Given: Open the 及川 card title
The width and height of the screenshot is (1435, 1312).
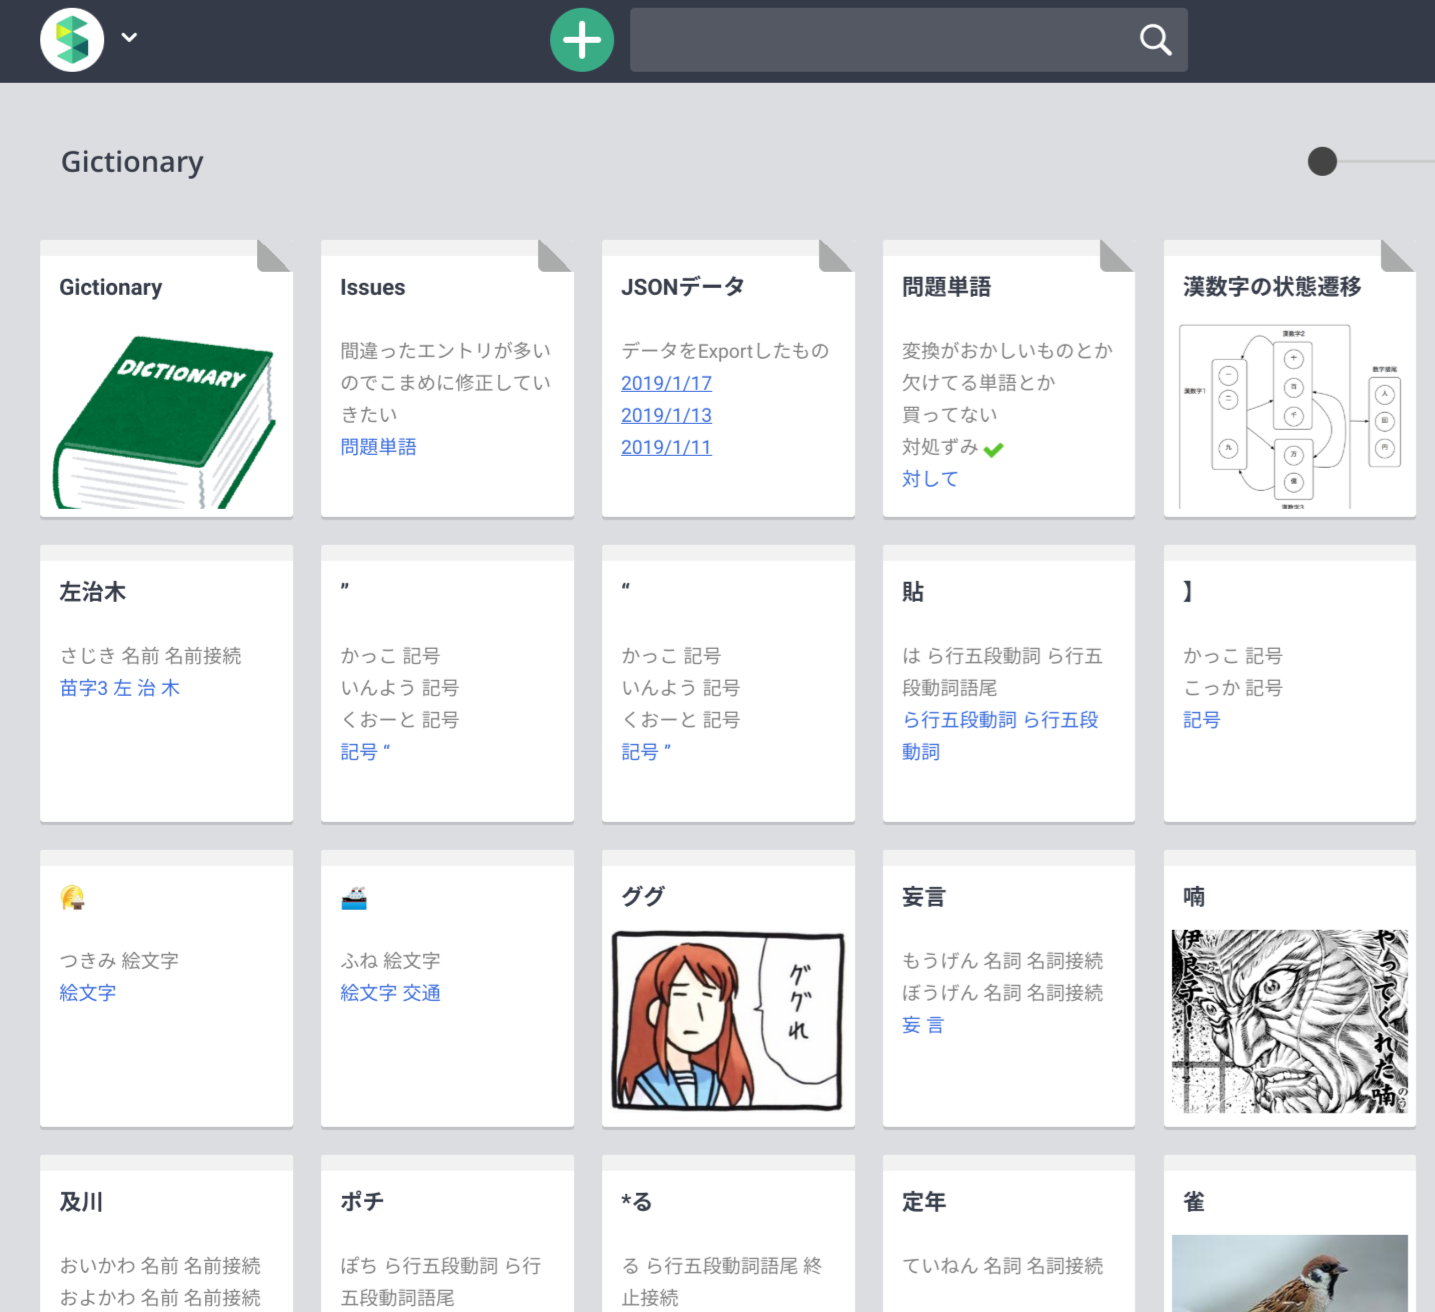Looking at the screenshot, I should pyautogui.click(x=81, y=1202).
